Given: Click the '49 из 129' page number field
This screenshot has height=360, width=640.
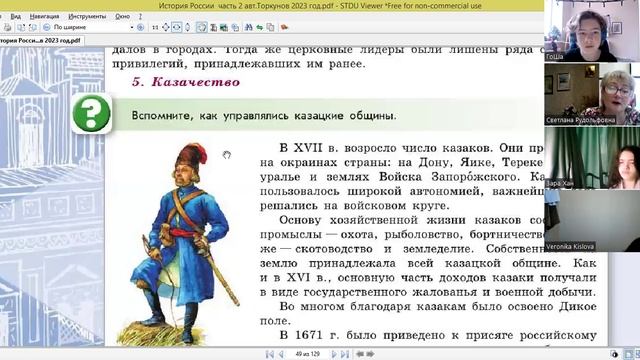Looking at the screenshot, I should [x=307, y=354].
